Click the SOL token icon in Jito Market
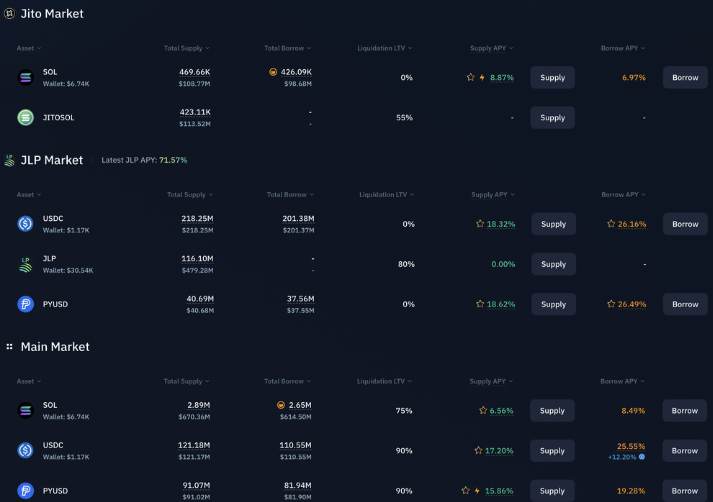This screenshot has width=713, height=502. coord(25,78)
